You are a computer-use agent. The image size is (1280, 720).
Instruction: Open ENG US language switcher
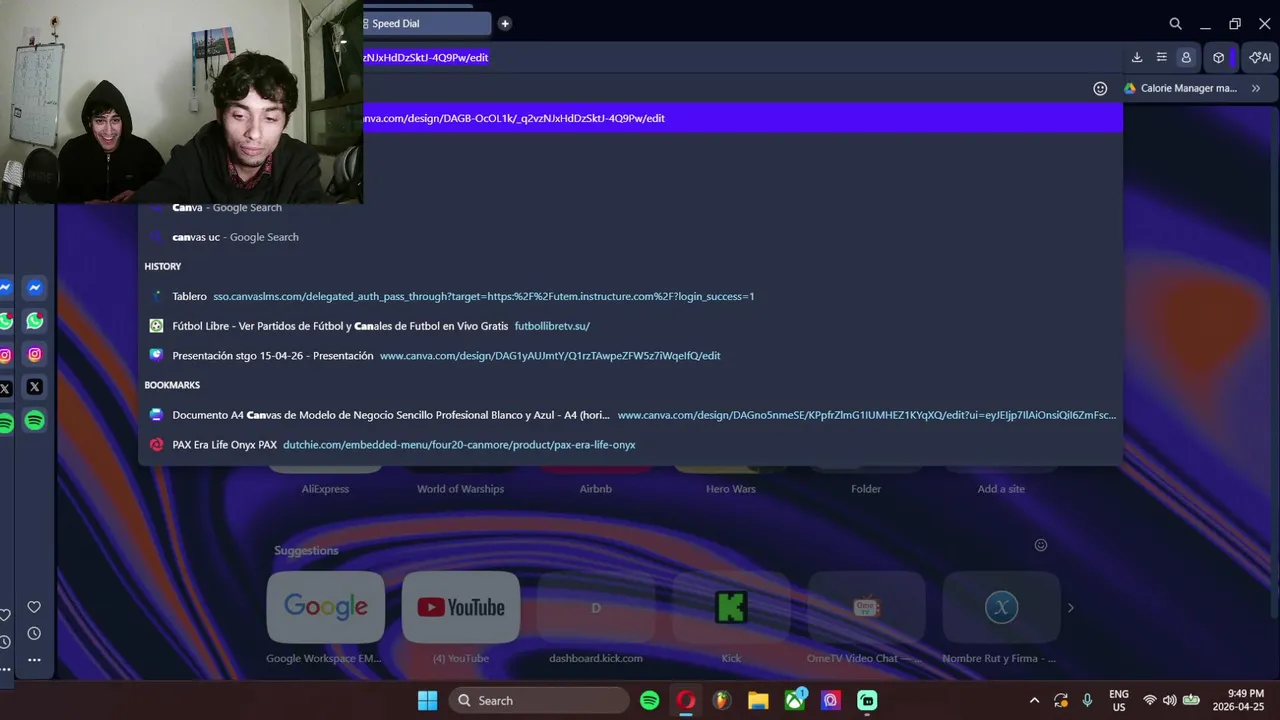tap(1119, 701)
